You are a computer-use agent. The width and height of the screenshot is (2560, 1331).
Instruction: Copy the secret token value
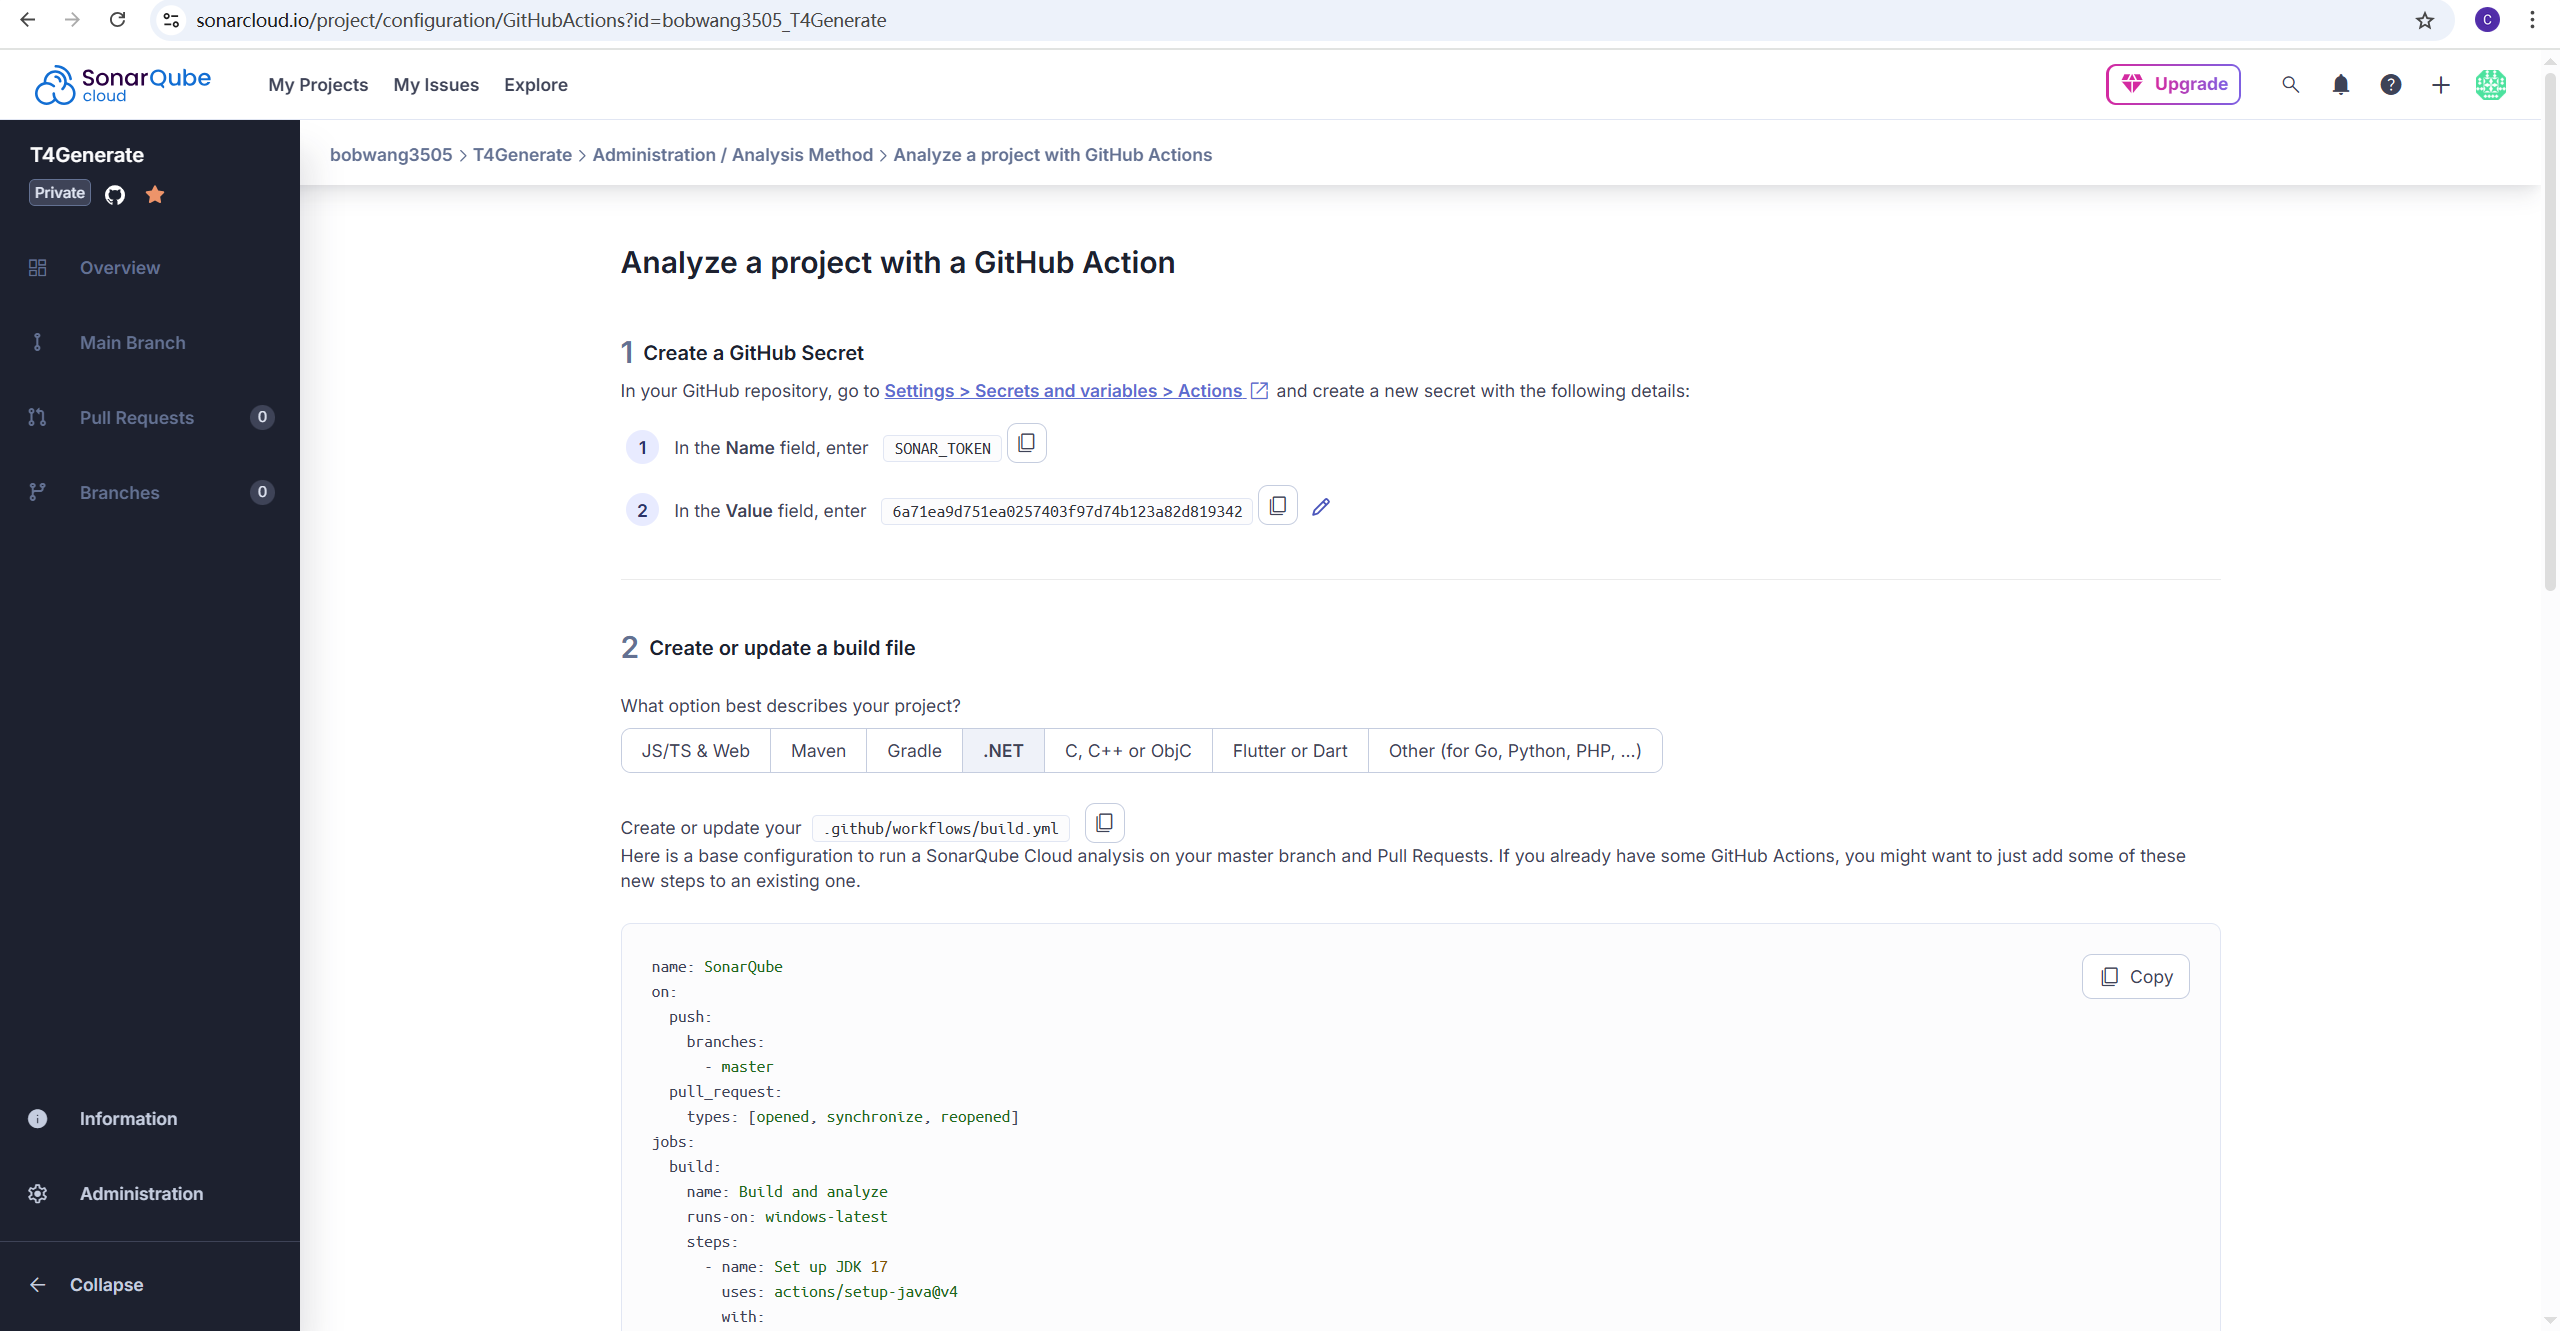click(x=1277, y=506)
